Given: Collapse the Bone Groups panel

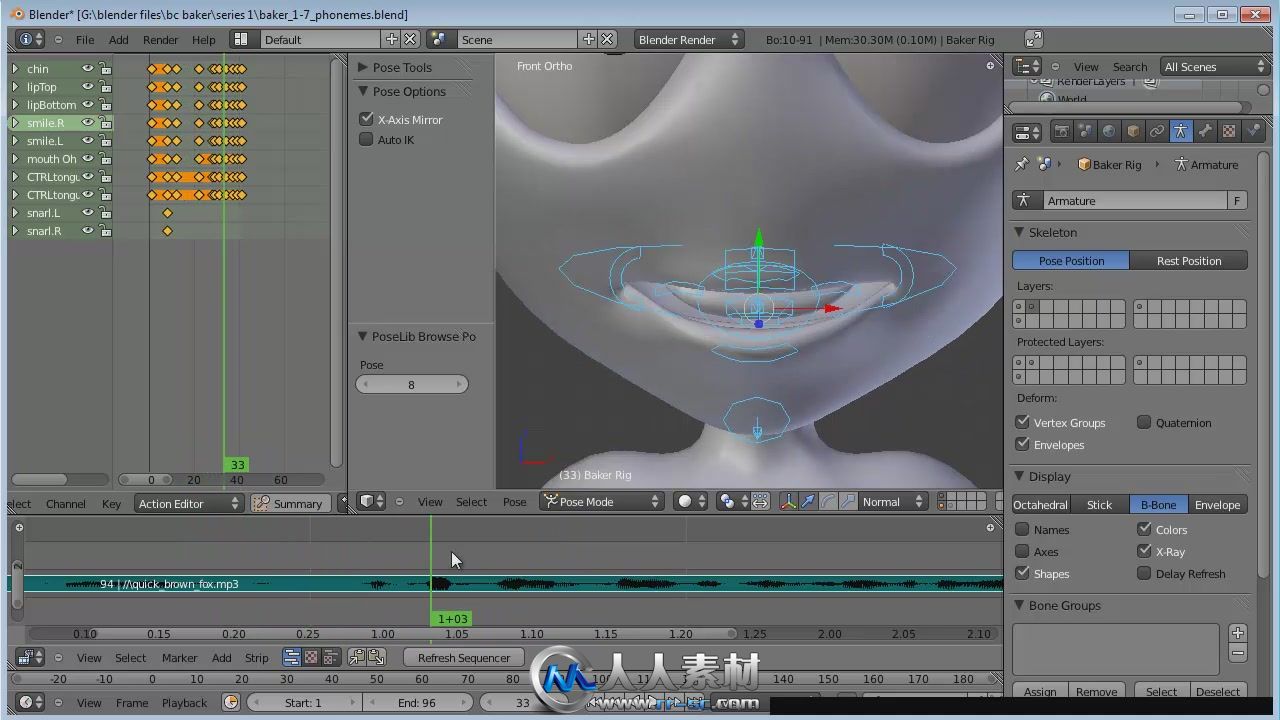Looking at the screenshot, I should [x=1020, y=606].
